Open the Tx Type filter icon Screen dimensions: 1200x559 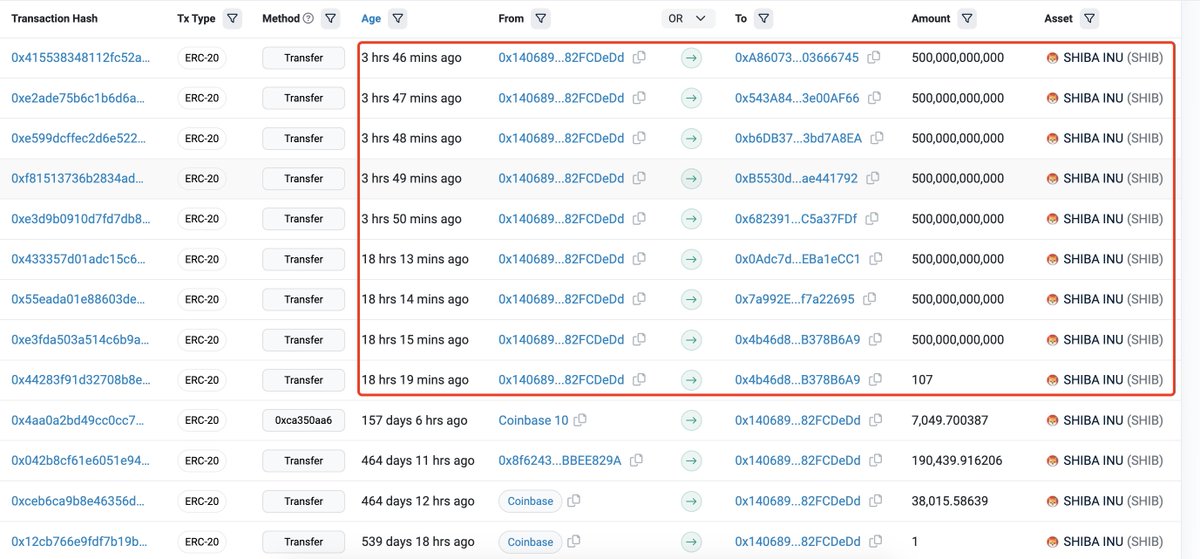pyautogui.click(x=232, y=19)
